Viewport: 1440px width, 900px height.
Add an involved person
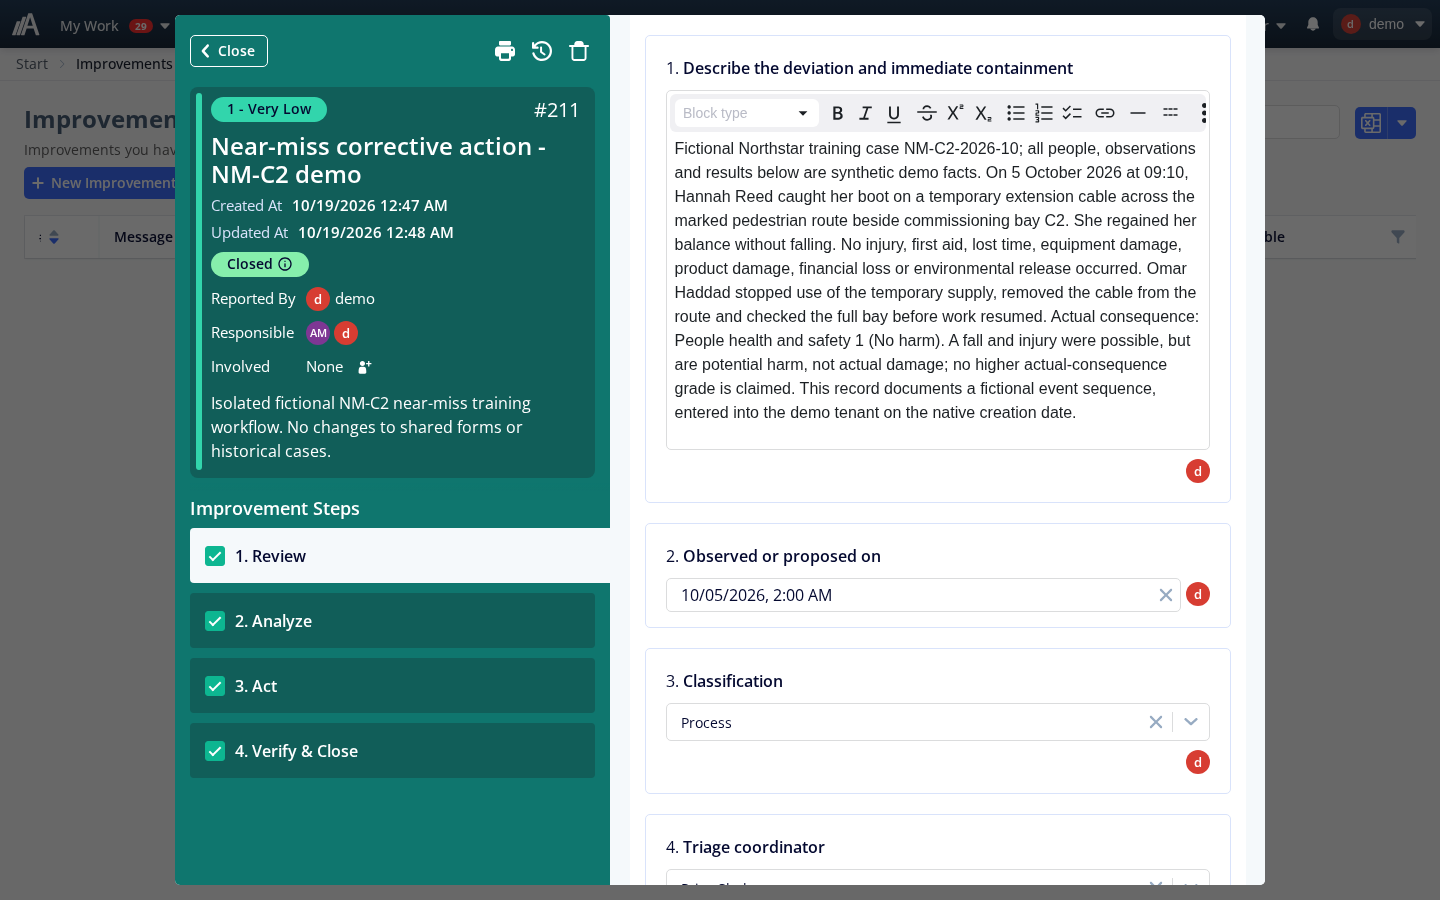coord(365,367)
